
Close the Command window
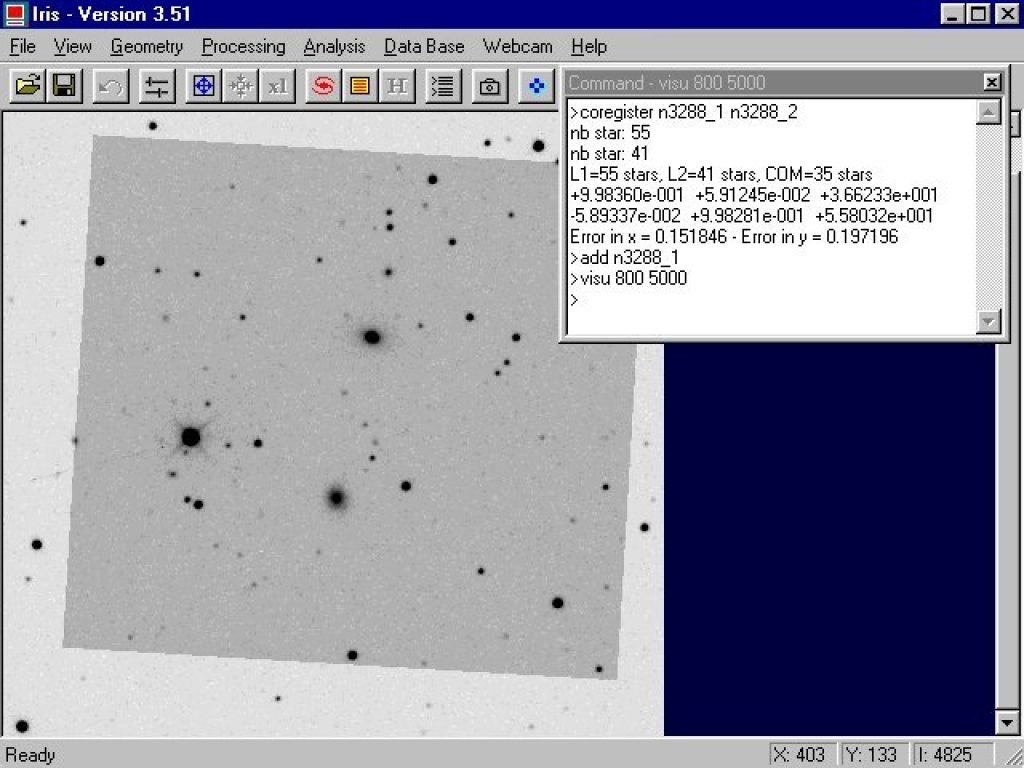pyautogui.click(x=992, y=82)
